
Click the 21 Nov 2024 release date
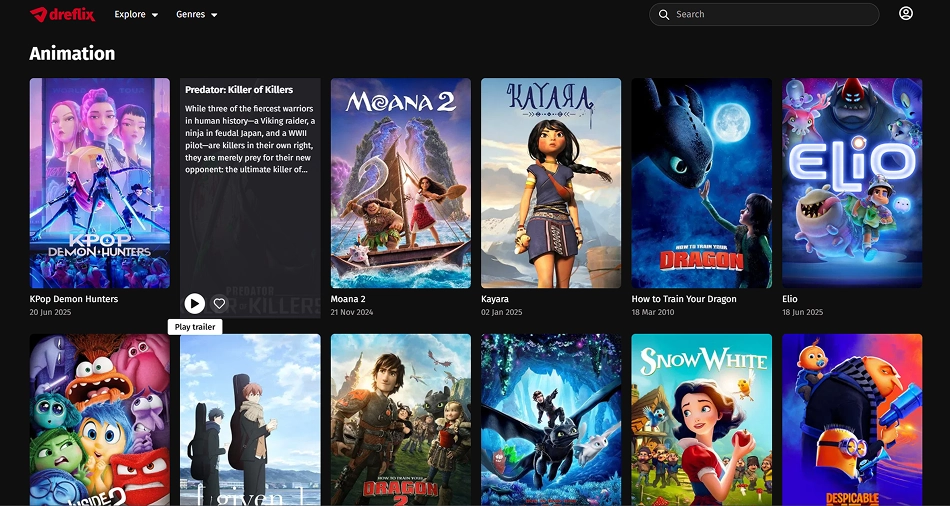352,312
